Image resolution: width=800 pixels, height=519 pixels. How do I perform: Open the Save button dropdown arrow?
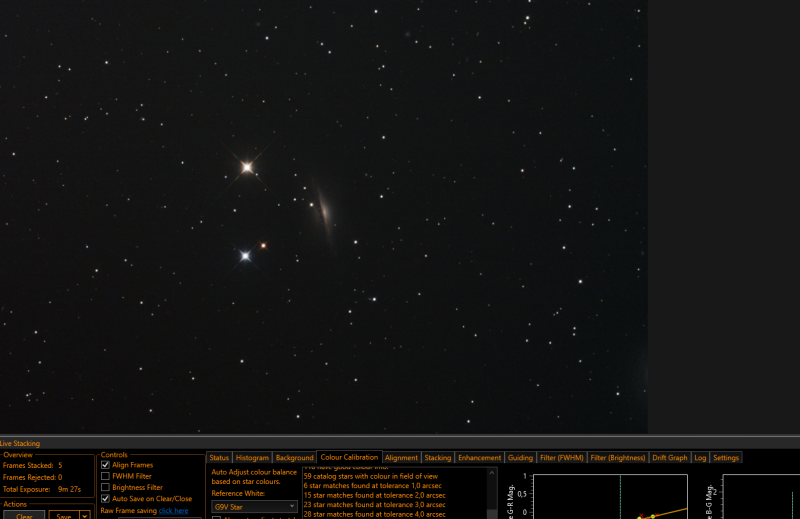pos(85,516)
